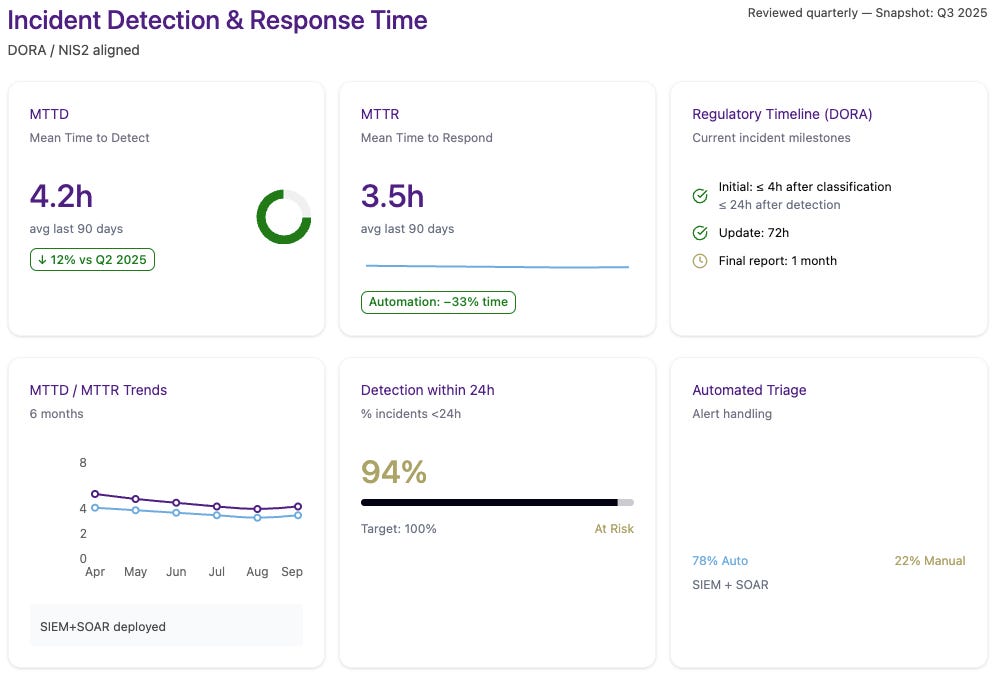Click the 'Regulatory Timeline (DORA)' card title
Viewport: 996px width, 676px height.
(x=782, y=114)
